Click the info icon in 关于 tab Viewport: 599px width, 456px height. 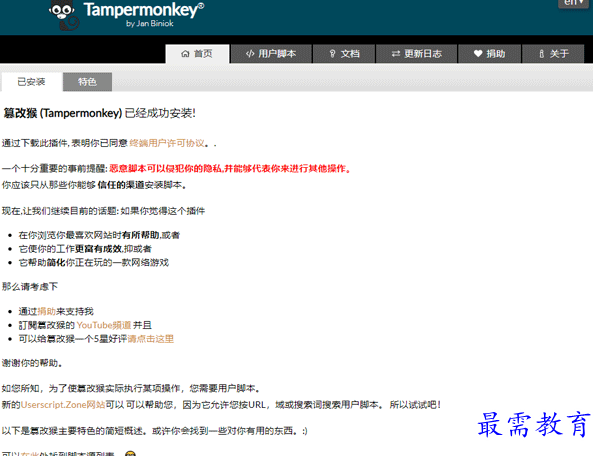click(541, 54)
